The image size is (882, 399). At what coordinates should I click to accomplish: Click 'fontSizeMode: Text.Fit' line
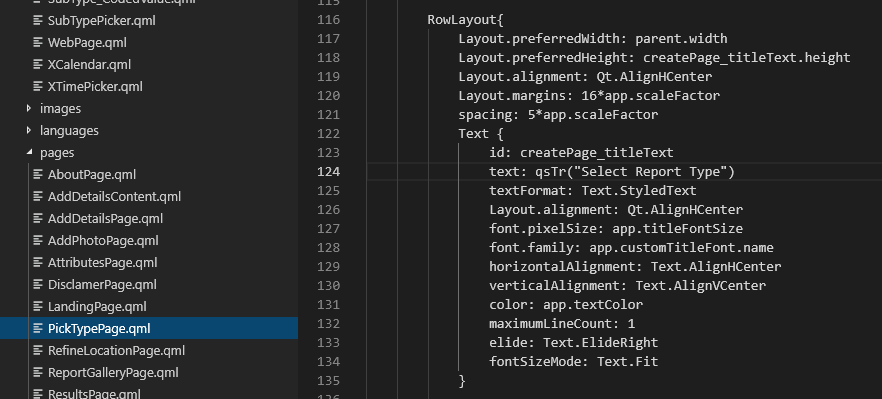574,361
